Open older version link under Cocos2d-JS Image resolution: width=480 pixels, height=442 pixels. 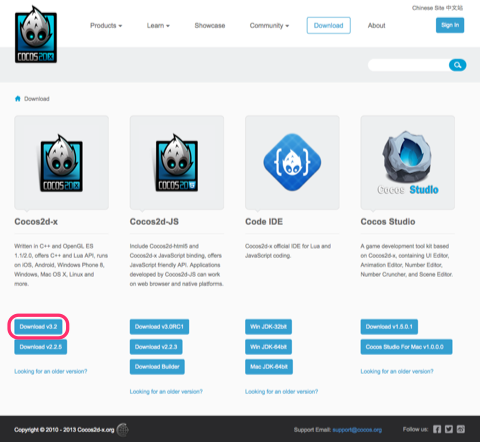166,392
